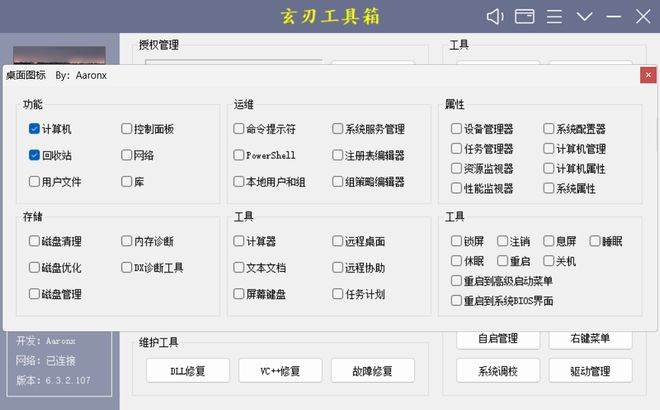660x410 pixels.
Task: Tick 组策略编辑器 checkbox
Action: tap(338, 181)
